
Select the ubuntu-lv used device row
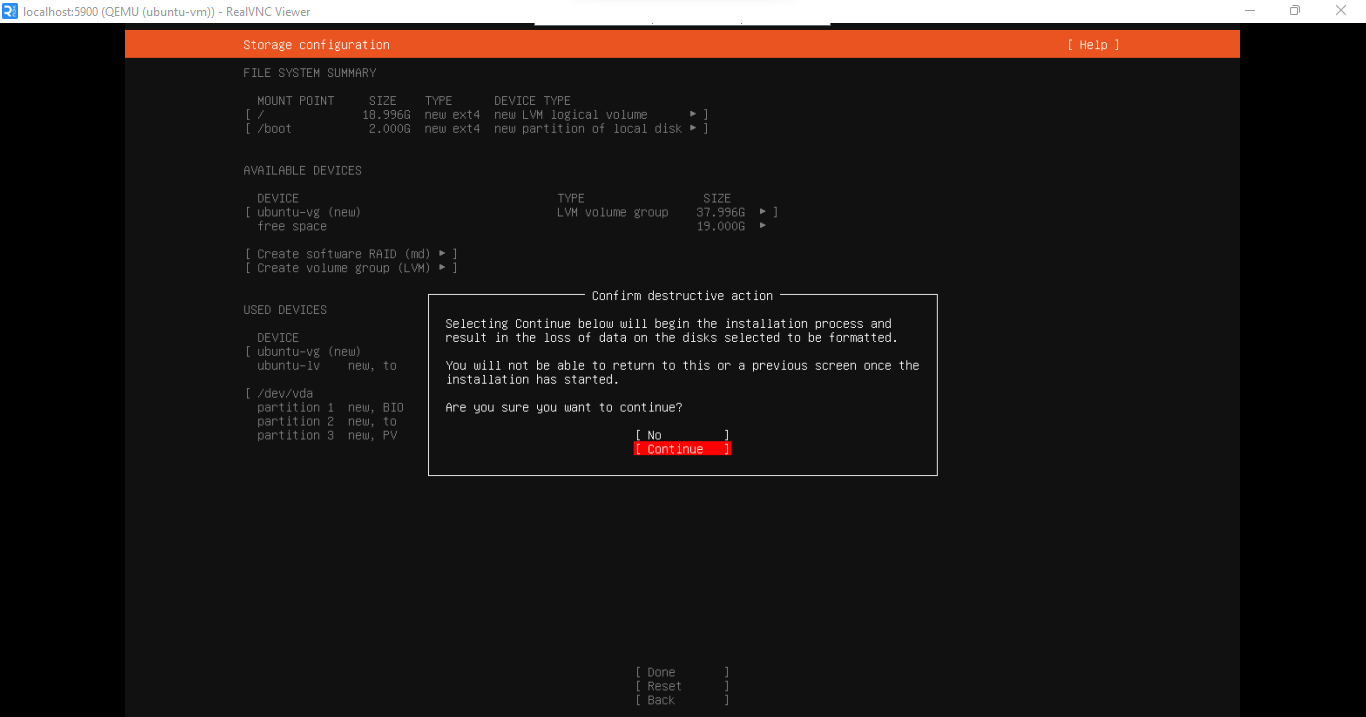(x=327, y=365)
